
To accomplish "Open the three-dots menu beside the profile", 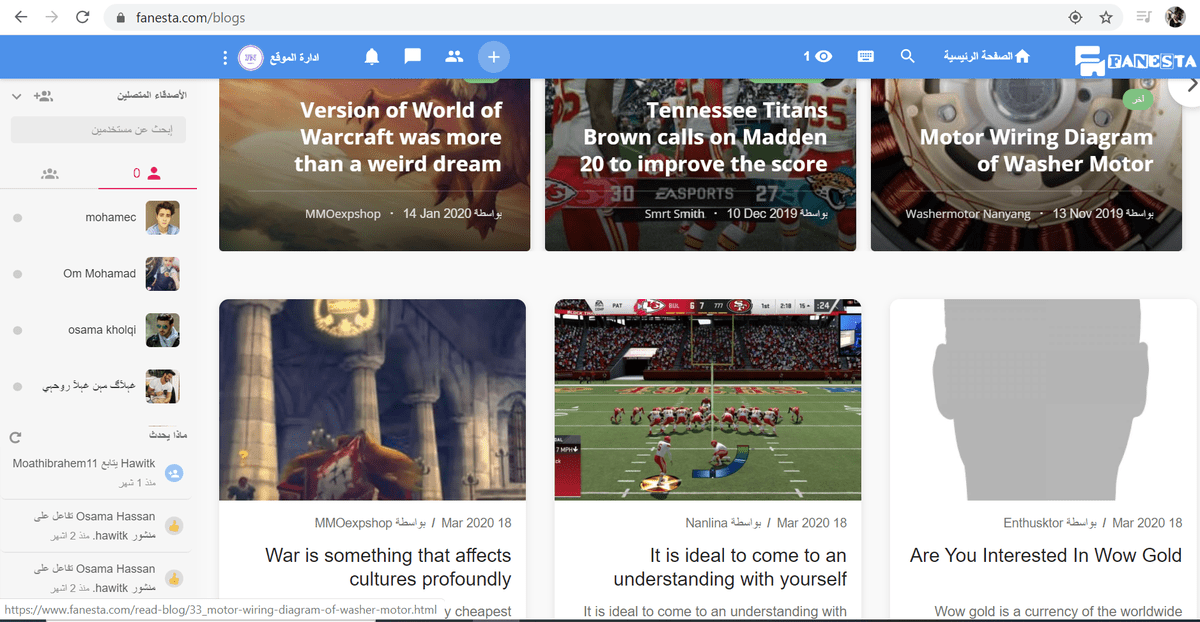I will [225, 58].
